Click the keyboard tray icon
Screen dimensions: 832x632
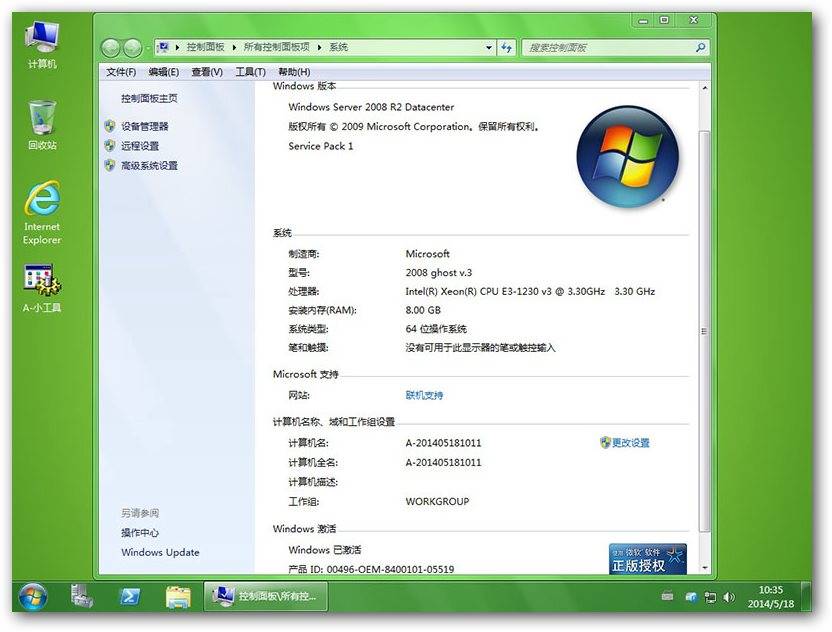point(668,596)
